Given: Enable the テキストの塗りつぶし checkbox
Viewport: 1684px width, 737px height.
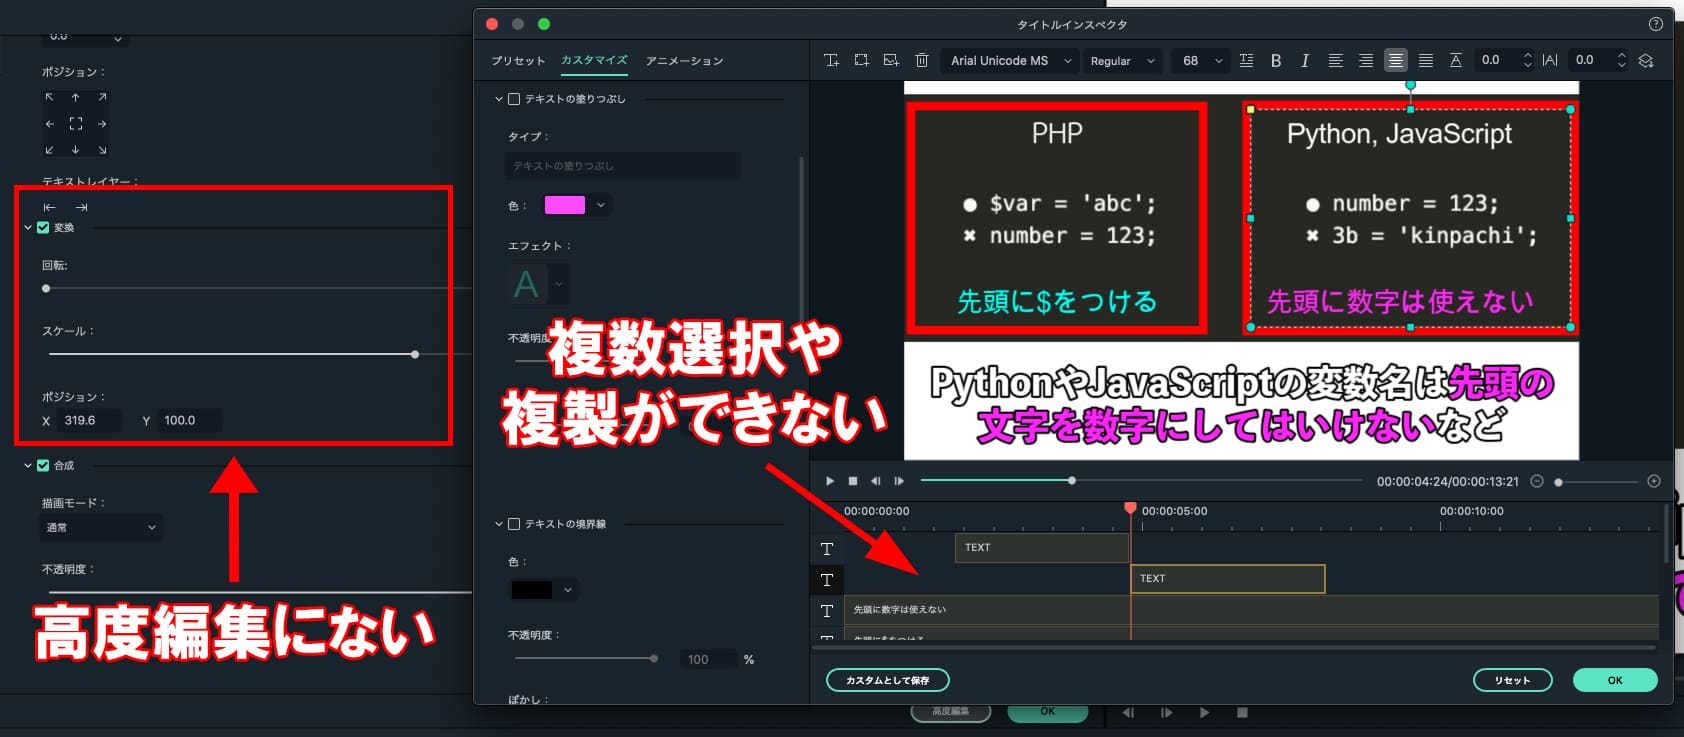Looking at the screenshot, I should pyautogui.click(x=514, y=99).
